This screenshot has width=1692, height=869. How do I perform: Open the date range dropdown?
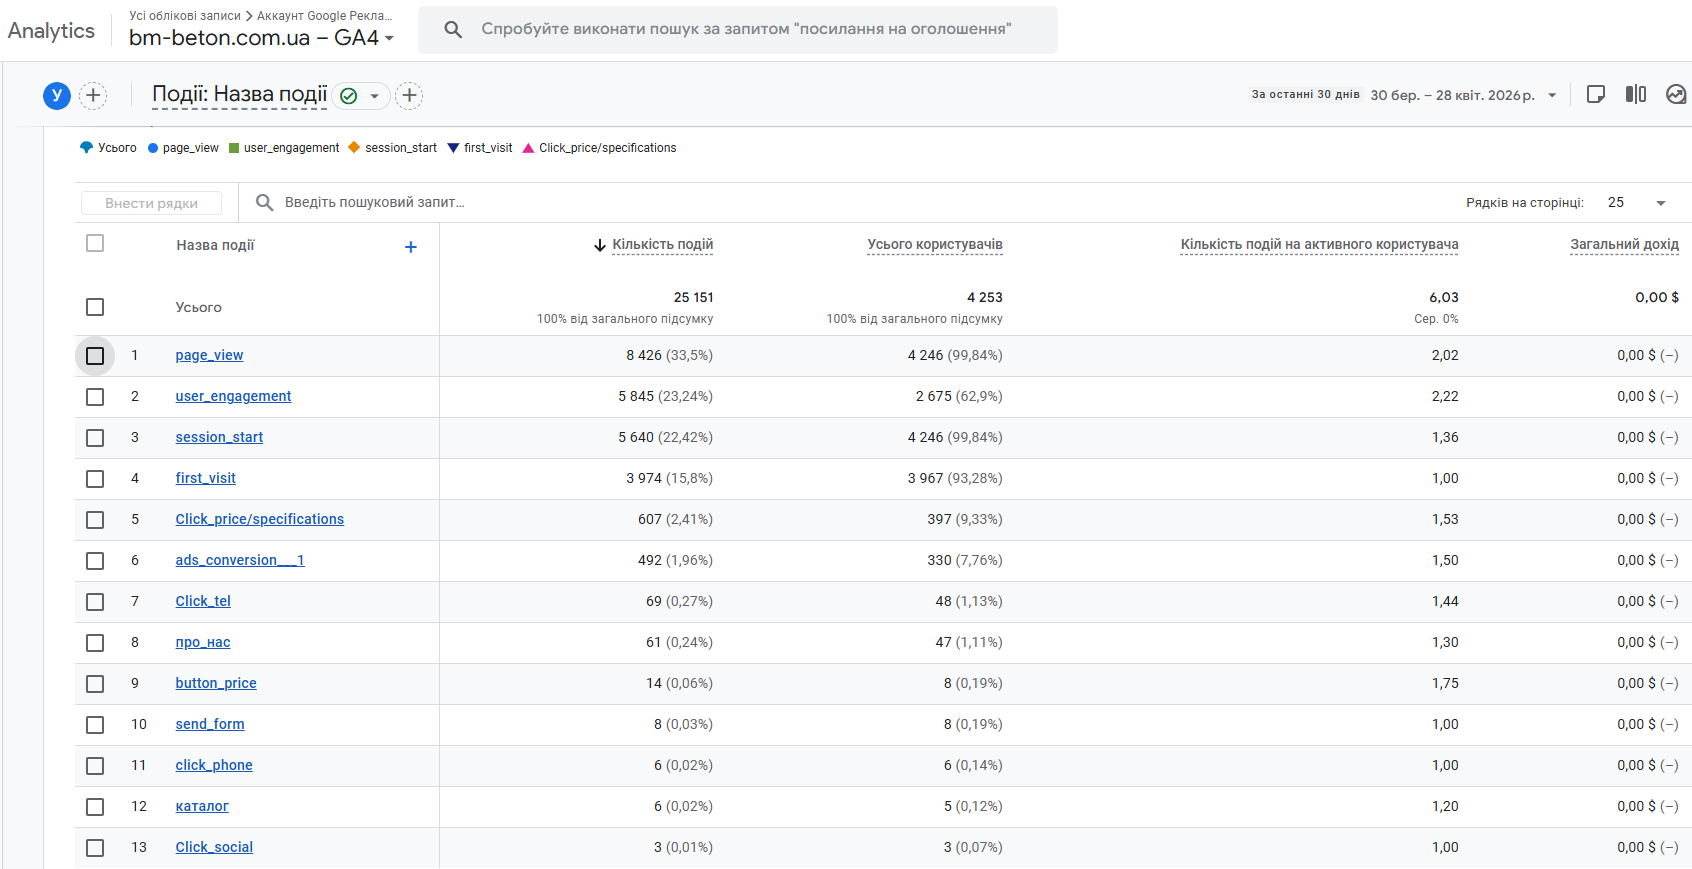point(1553,95)
